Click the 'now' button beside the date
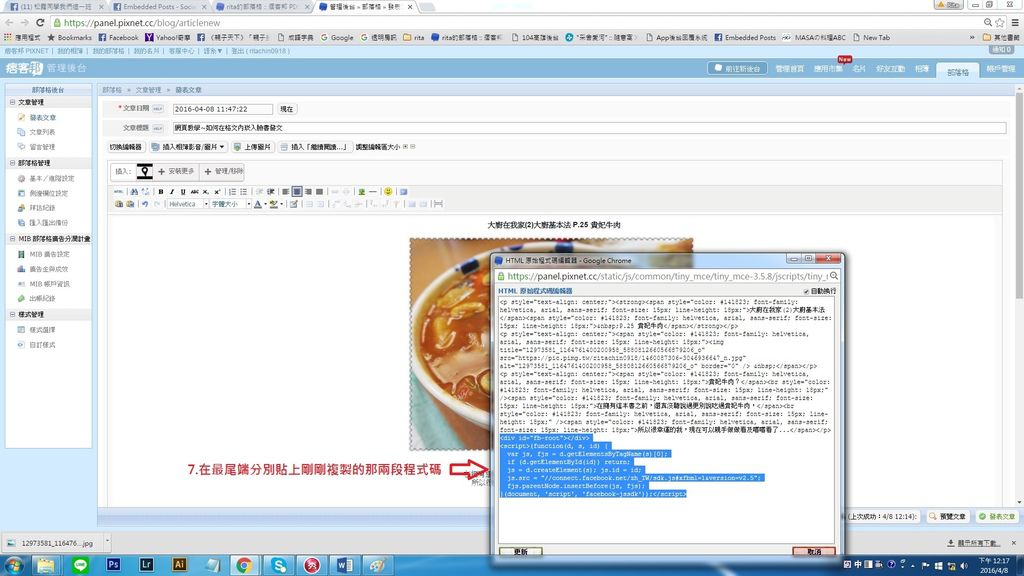 (286, 109)
